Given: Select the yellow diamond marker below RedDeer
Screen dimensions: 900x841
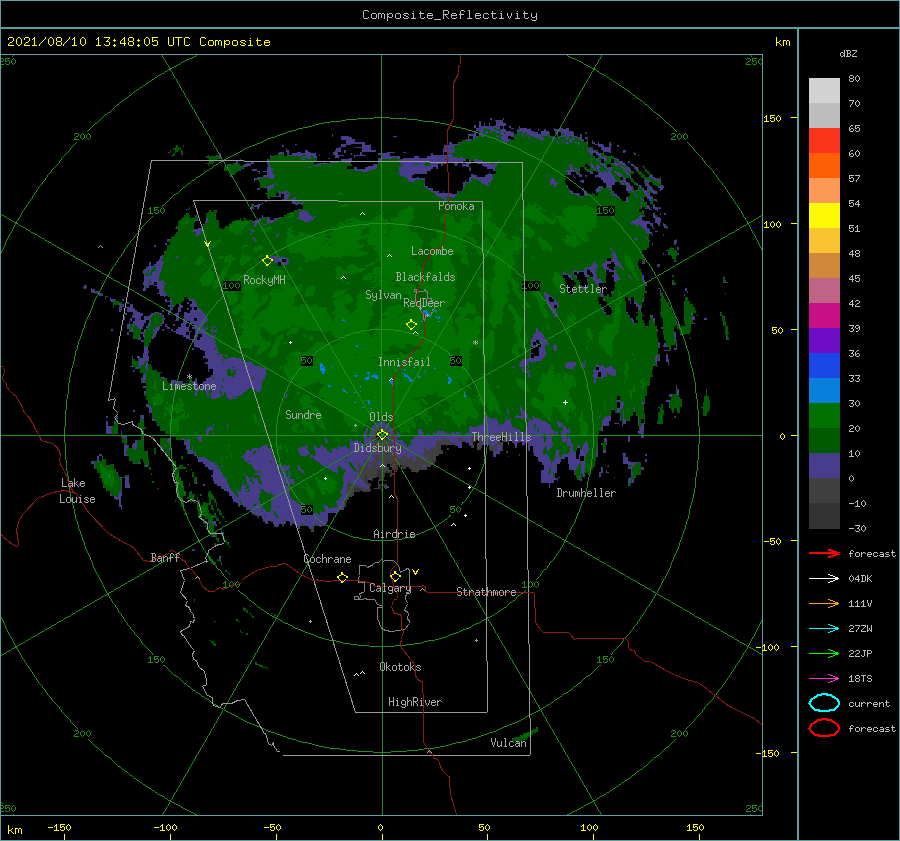Looking at the screenshot, I should pos(412,324).
